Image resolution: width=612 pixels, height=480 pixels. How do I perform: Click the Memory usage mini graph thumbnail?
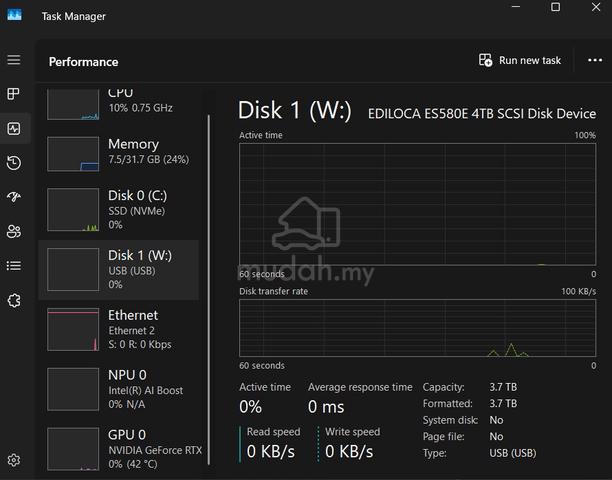[x=73, y=154]
